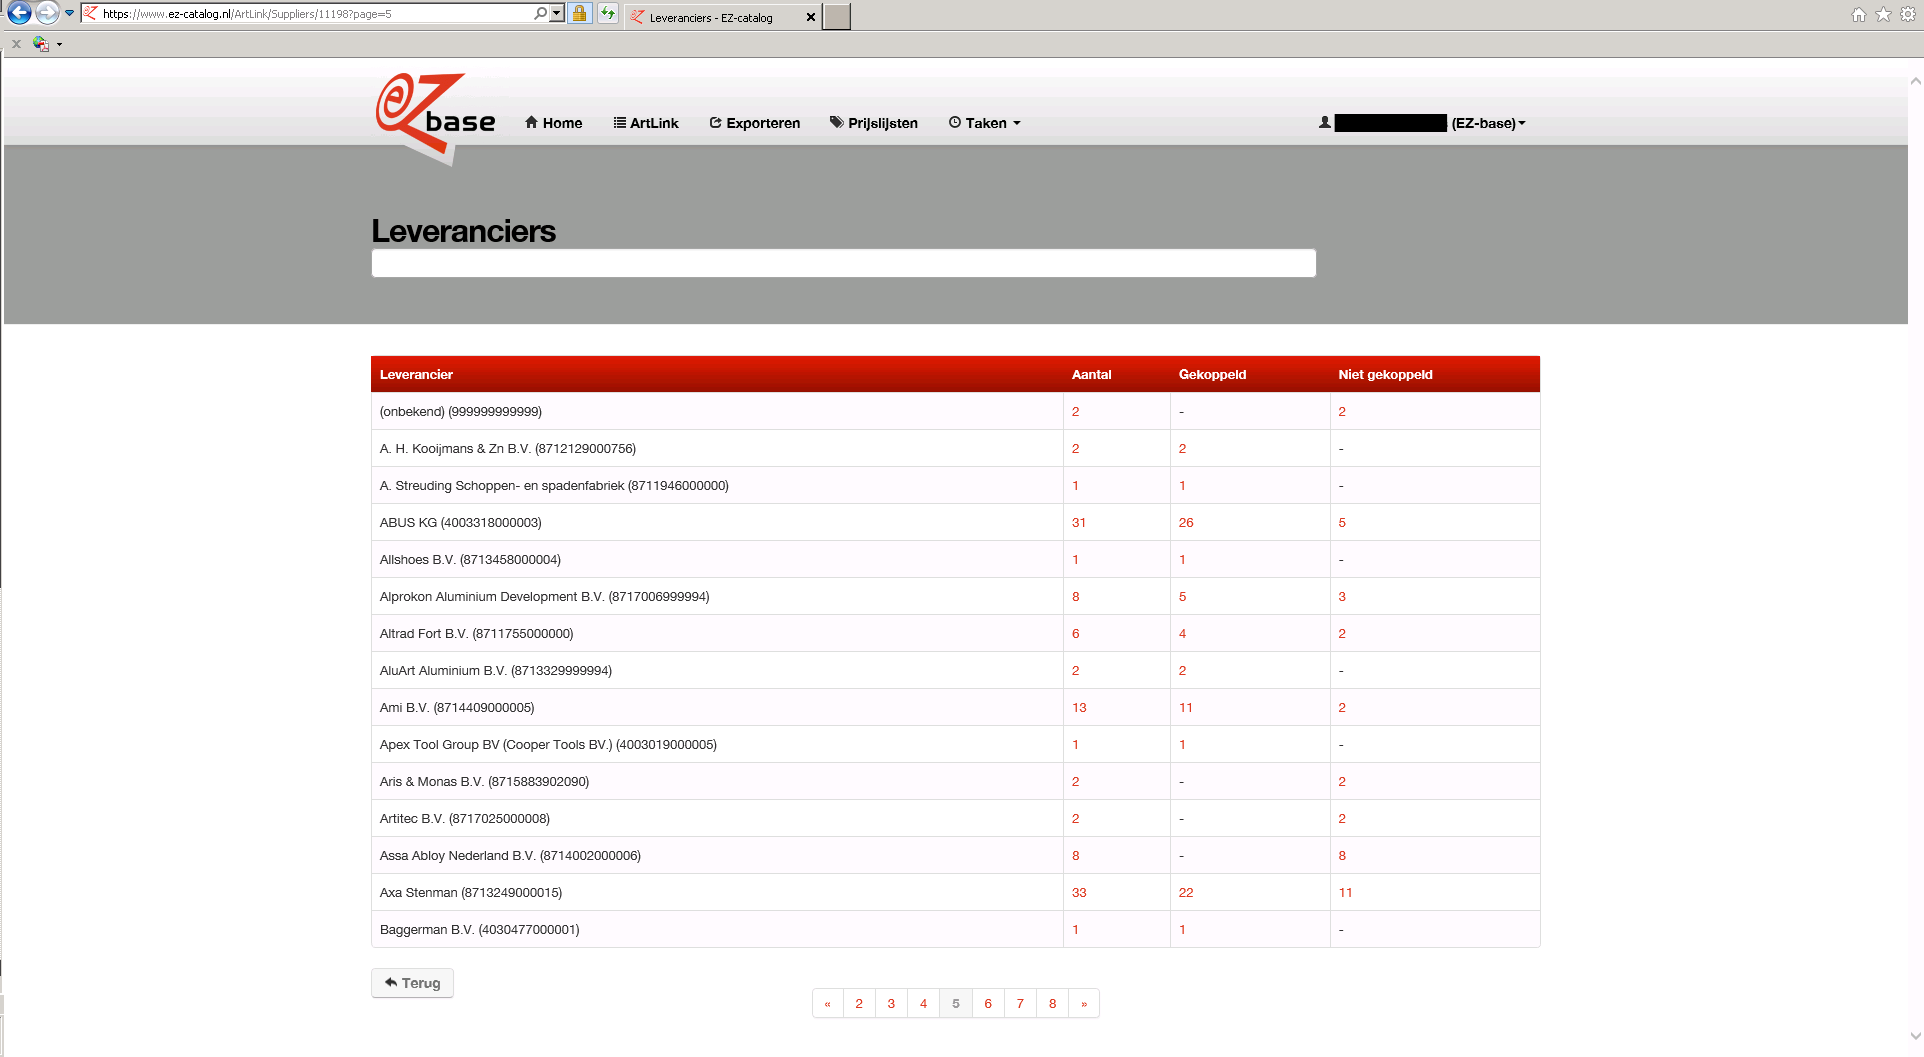The height and width of the screenshot is (1057, 1924).
Task: Go to pagination page 8
Action: pos(1052,1003)
